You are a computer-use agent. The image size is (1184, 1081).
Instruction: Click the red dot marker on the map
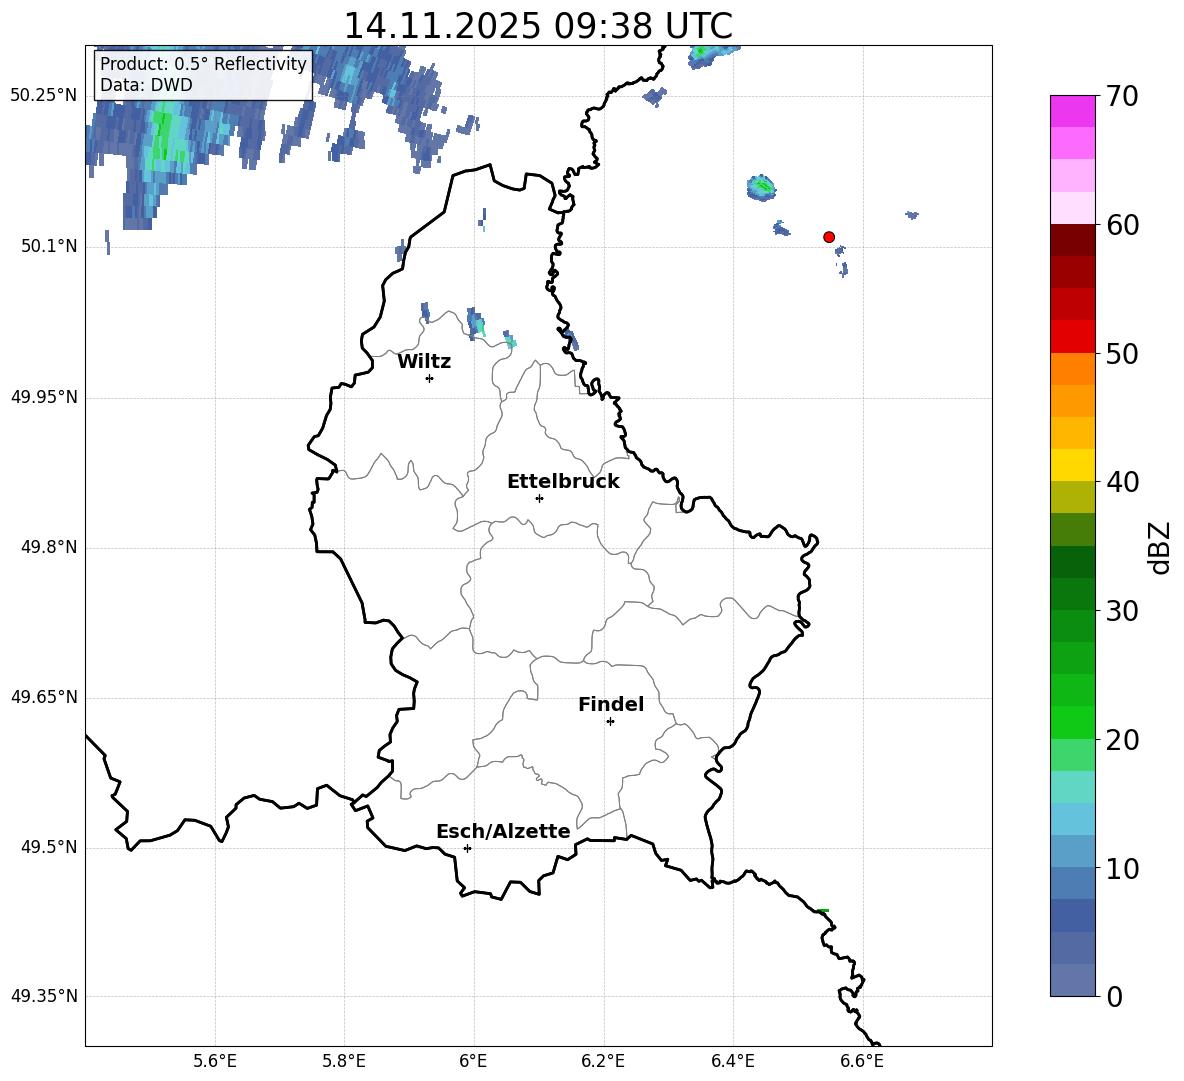(x=828, y=237)
